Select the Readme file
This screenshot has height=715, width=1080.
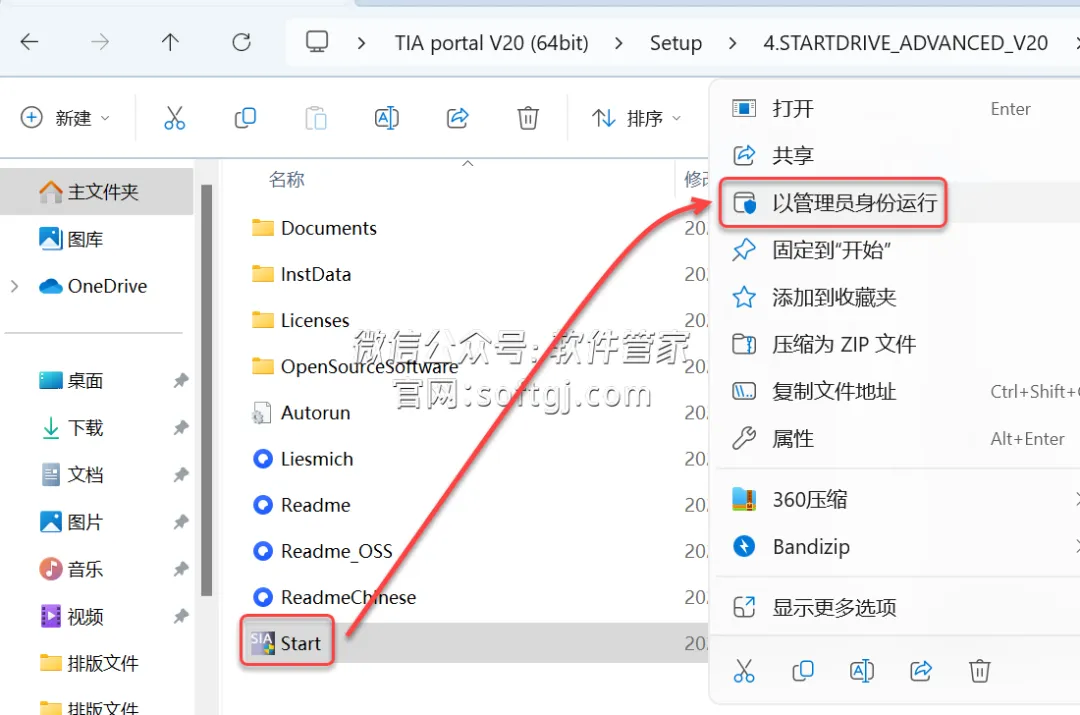pyautogui.click(x=301, y=505)
